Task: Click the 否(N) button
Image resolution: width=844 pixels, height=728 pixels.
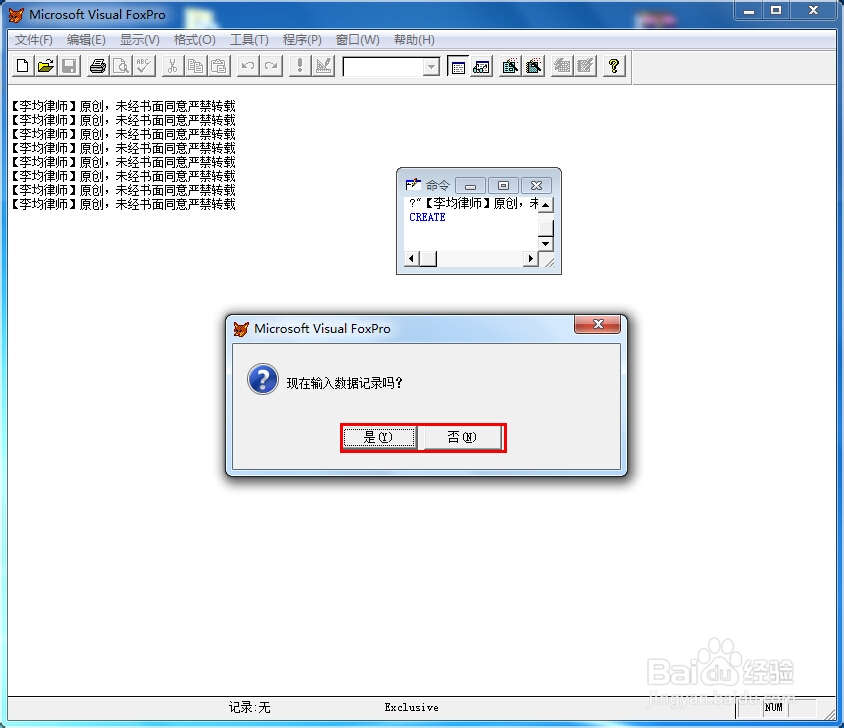Action: coord(462,437)
